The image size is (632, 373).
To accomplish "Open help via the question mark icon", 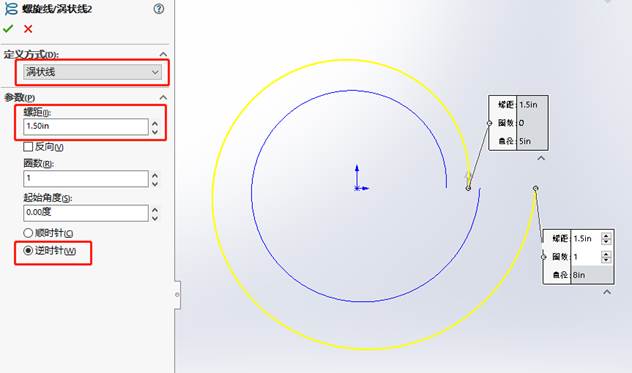I will (x=159, y=8).
